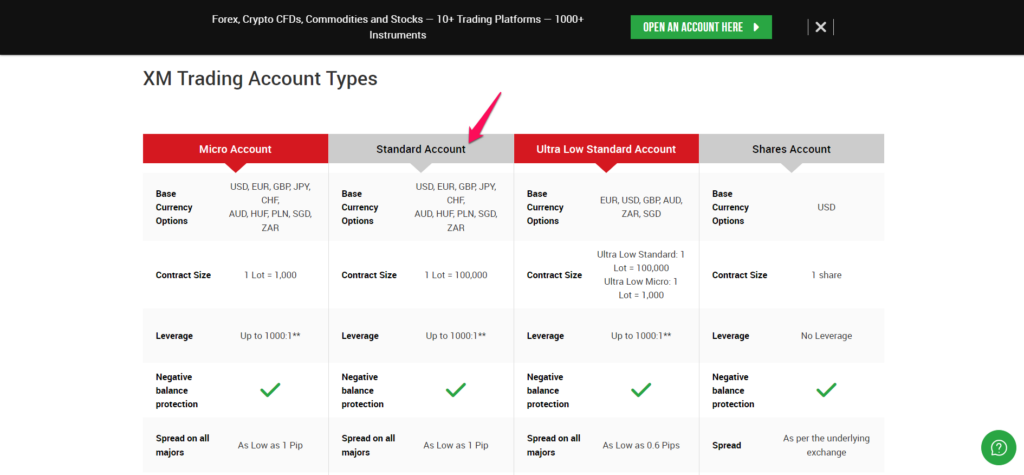The image size is (1024, 475).
Task: Click 'EUR, USD, GBP, AUD, ZAR, SGD' currency list
Action: click(641, 207)
